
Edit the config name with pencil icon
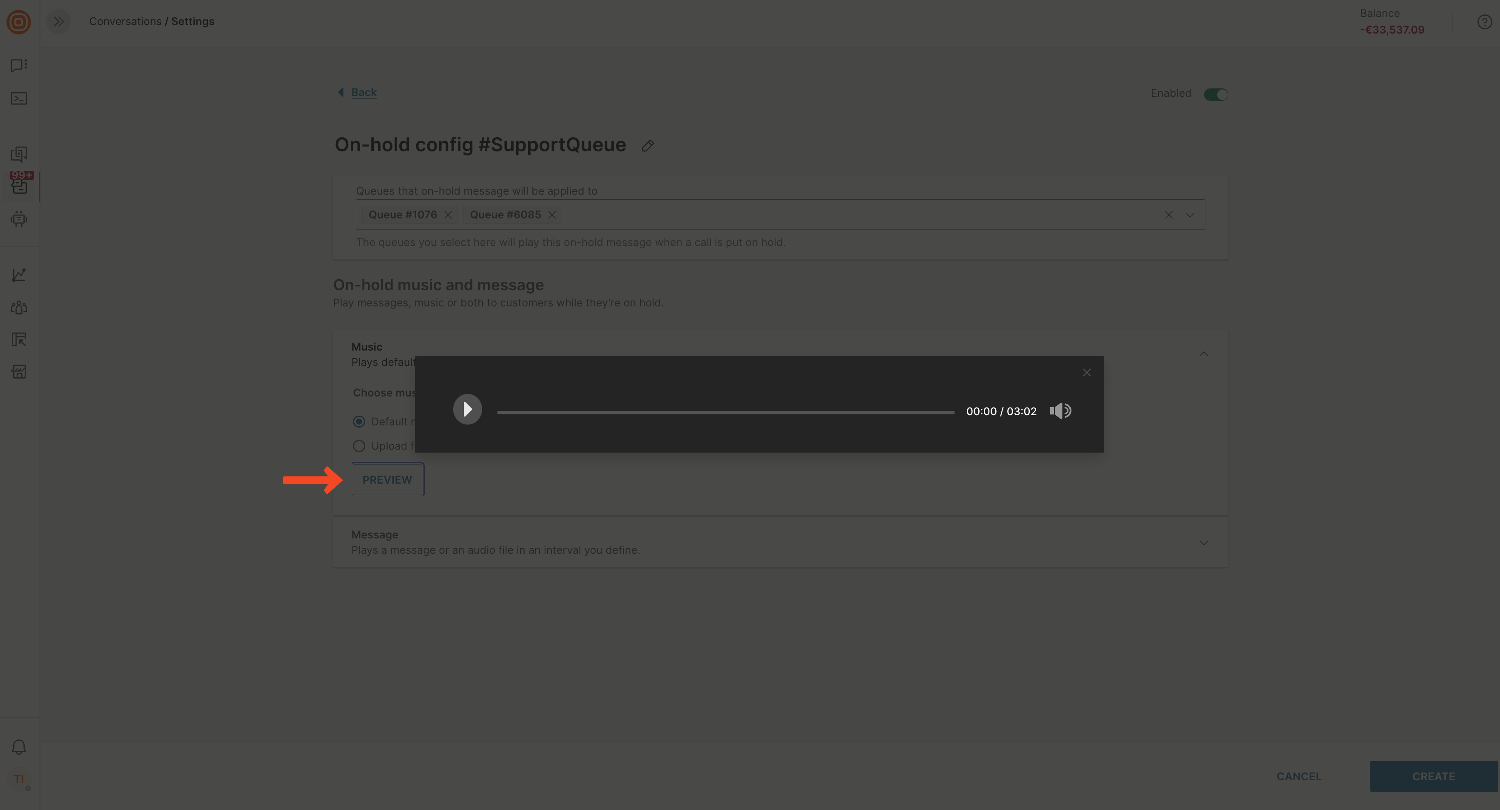648,146
